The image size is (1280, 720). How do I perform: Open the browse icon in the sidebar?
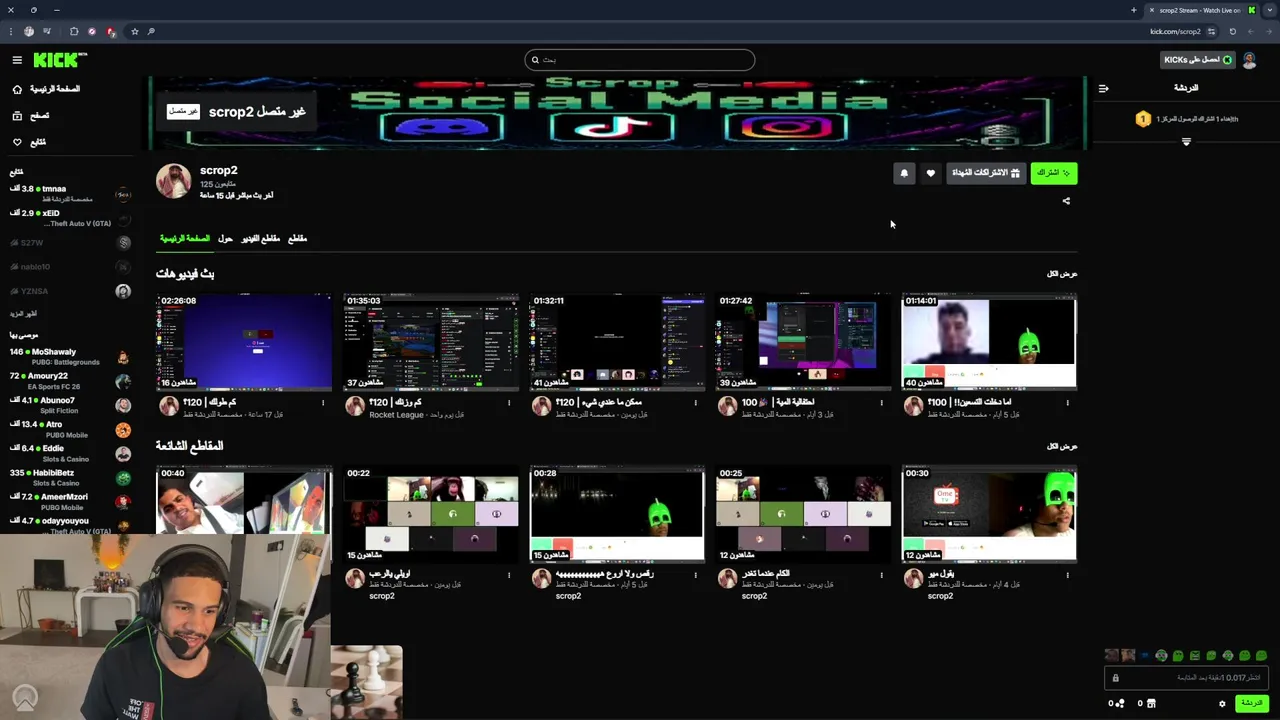tap(17, 116)
